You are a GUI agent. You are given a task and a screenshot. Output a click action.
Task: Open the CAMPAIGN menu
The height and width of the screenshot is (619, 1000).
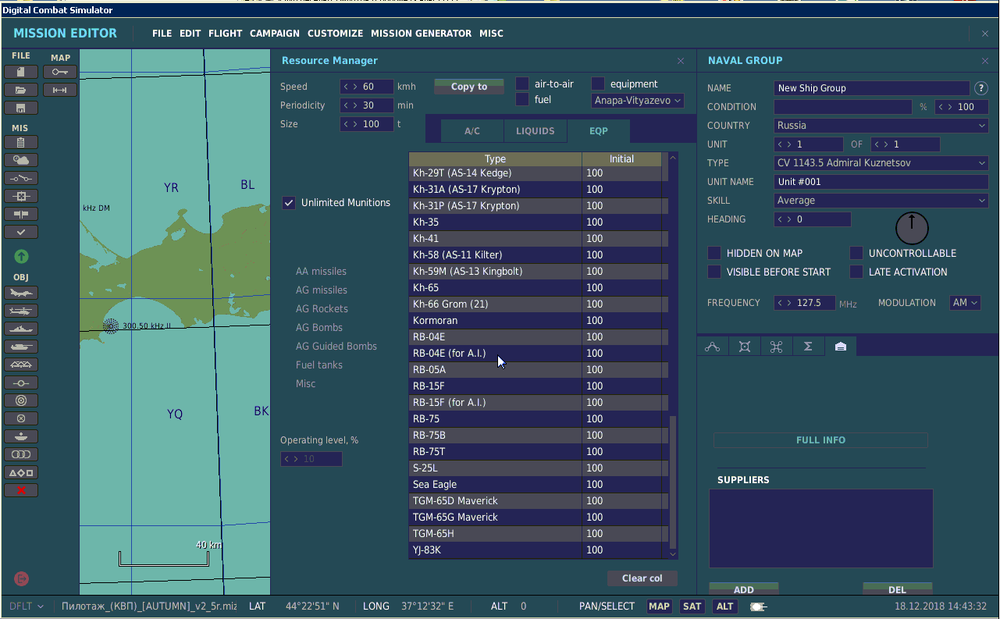274,33
